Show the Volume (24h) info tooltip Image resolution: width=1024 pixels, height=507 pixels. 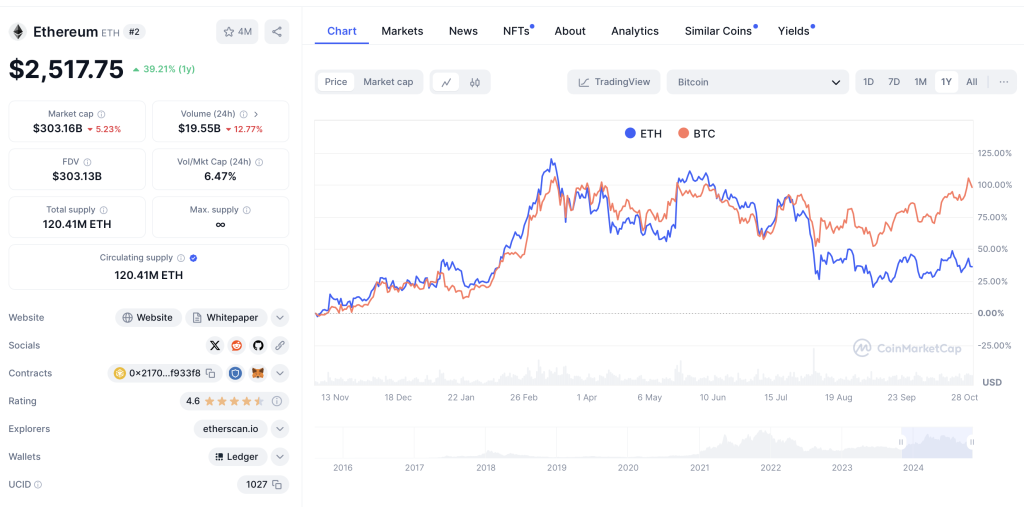244,114
